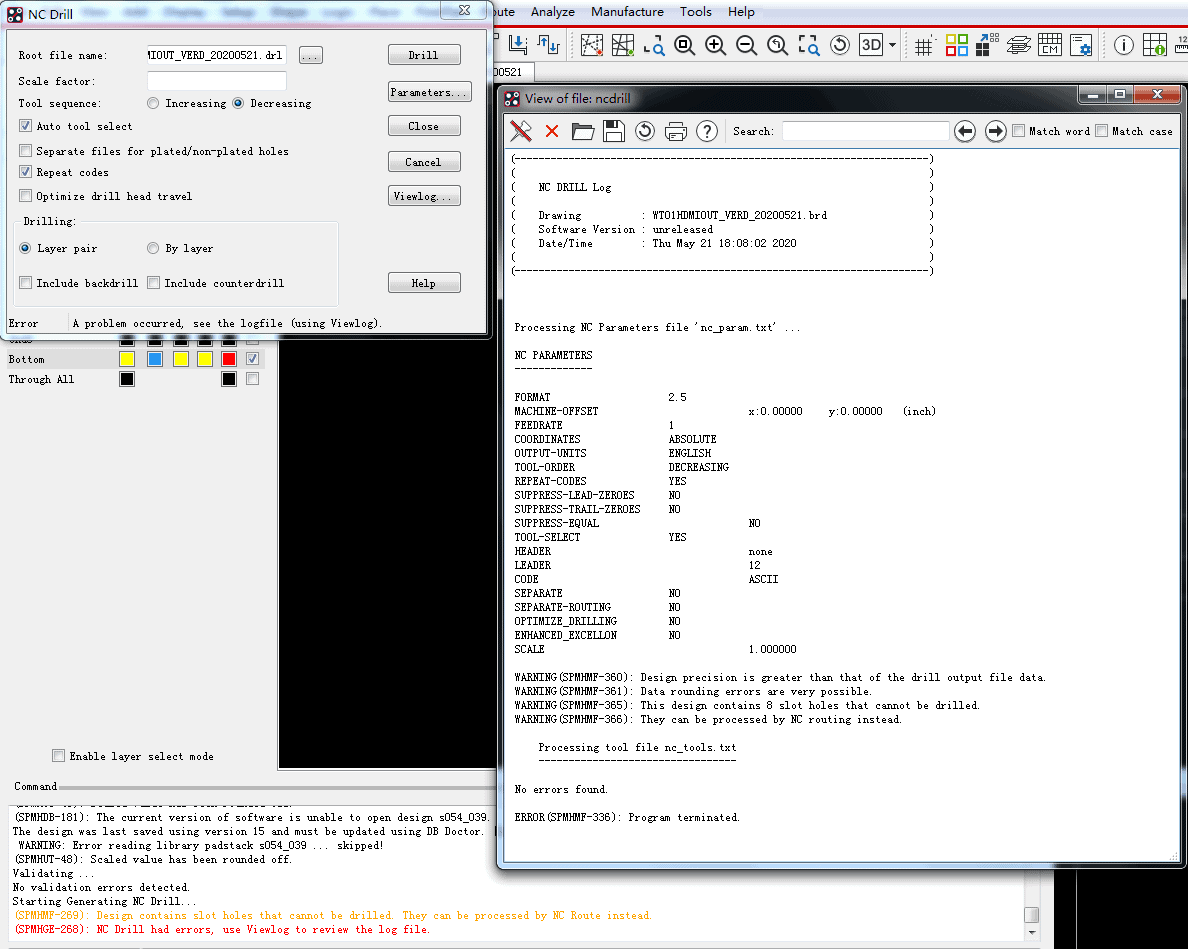Enable separate files for plated/non-plated holes

click(x=26, y=151)
